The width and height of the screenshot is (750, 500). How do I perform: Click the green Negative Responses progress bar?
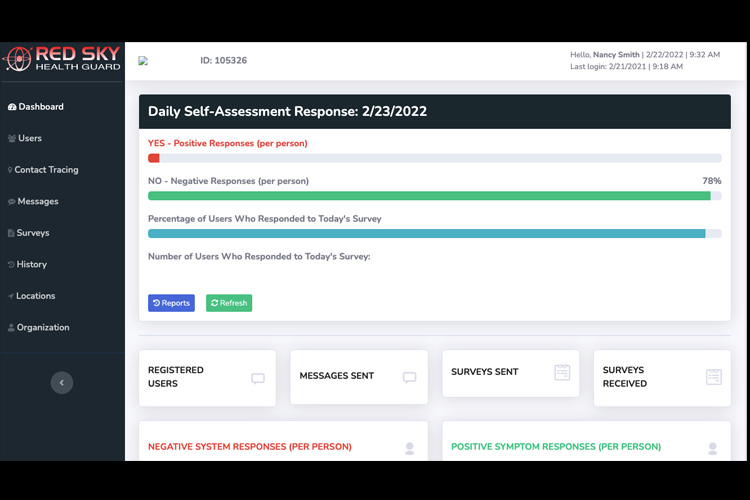pos(429,196)
